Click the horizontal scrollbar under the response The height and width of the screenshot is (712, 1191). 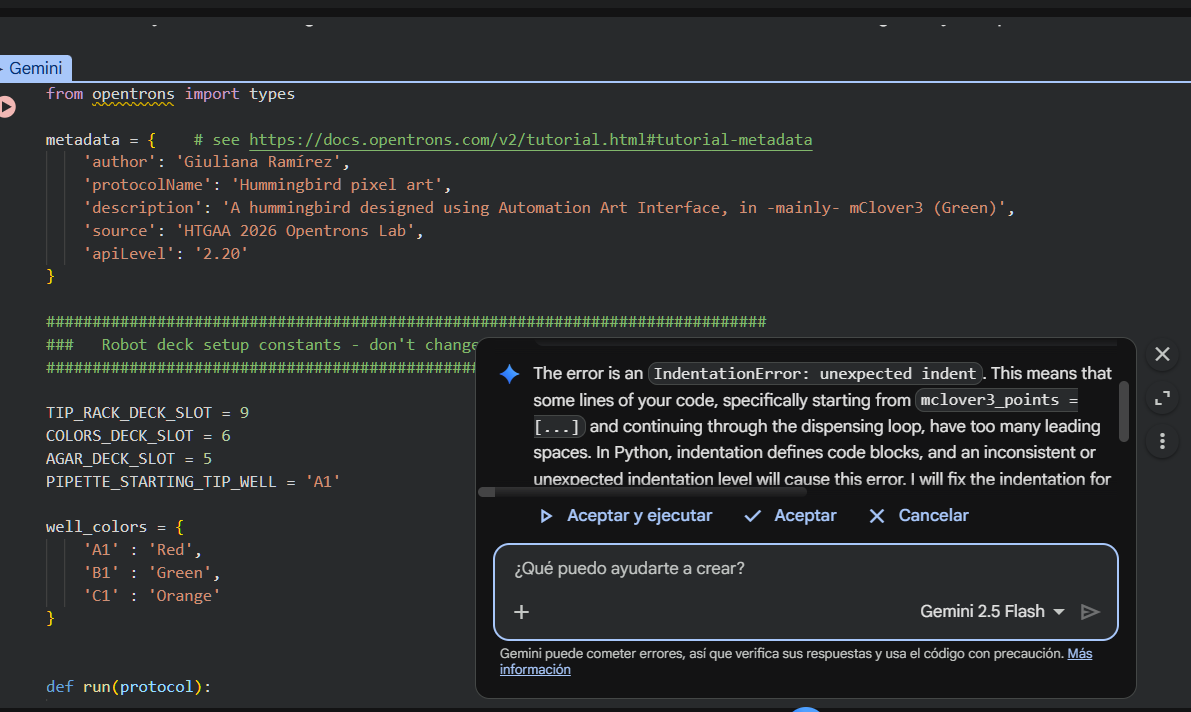[x=642, y=492]
